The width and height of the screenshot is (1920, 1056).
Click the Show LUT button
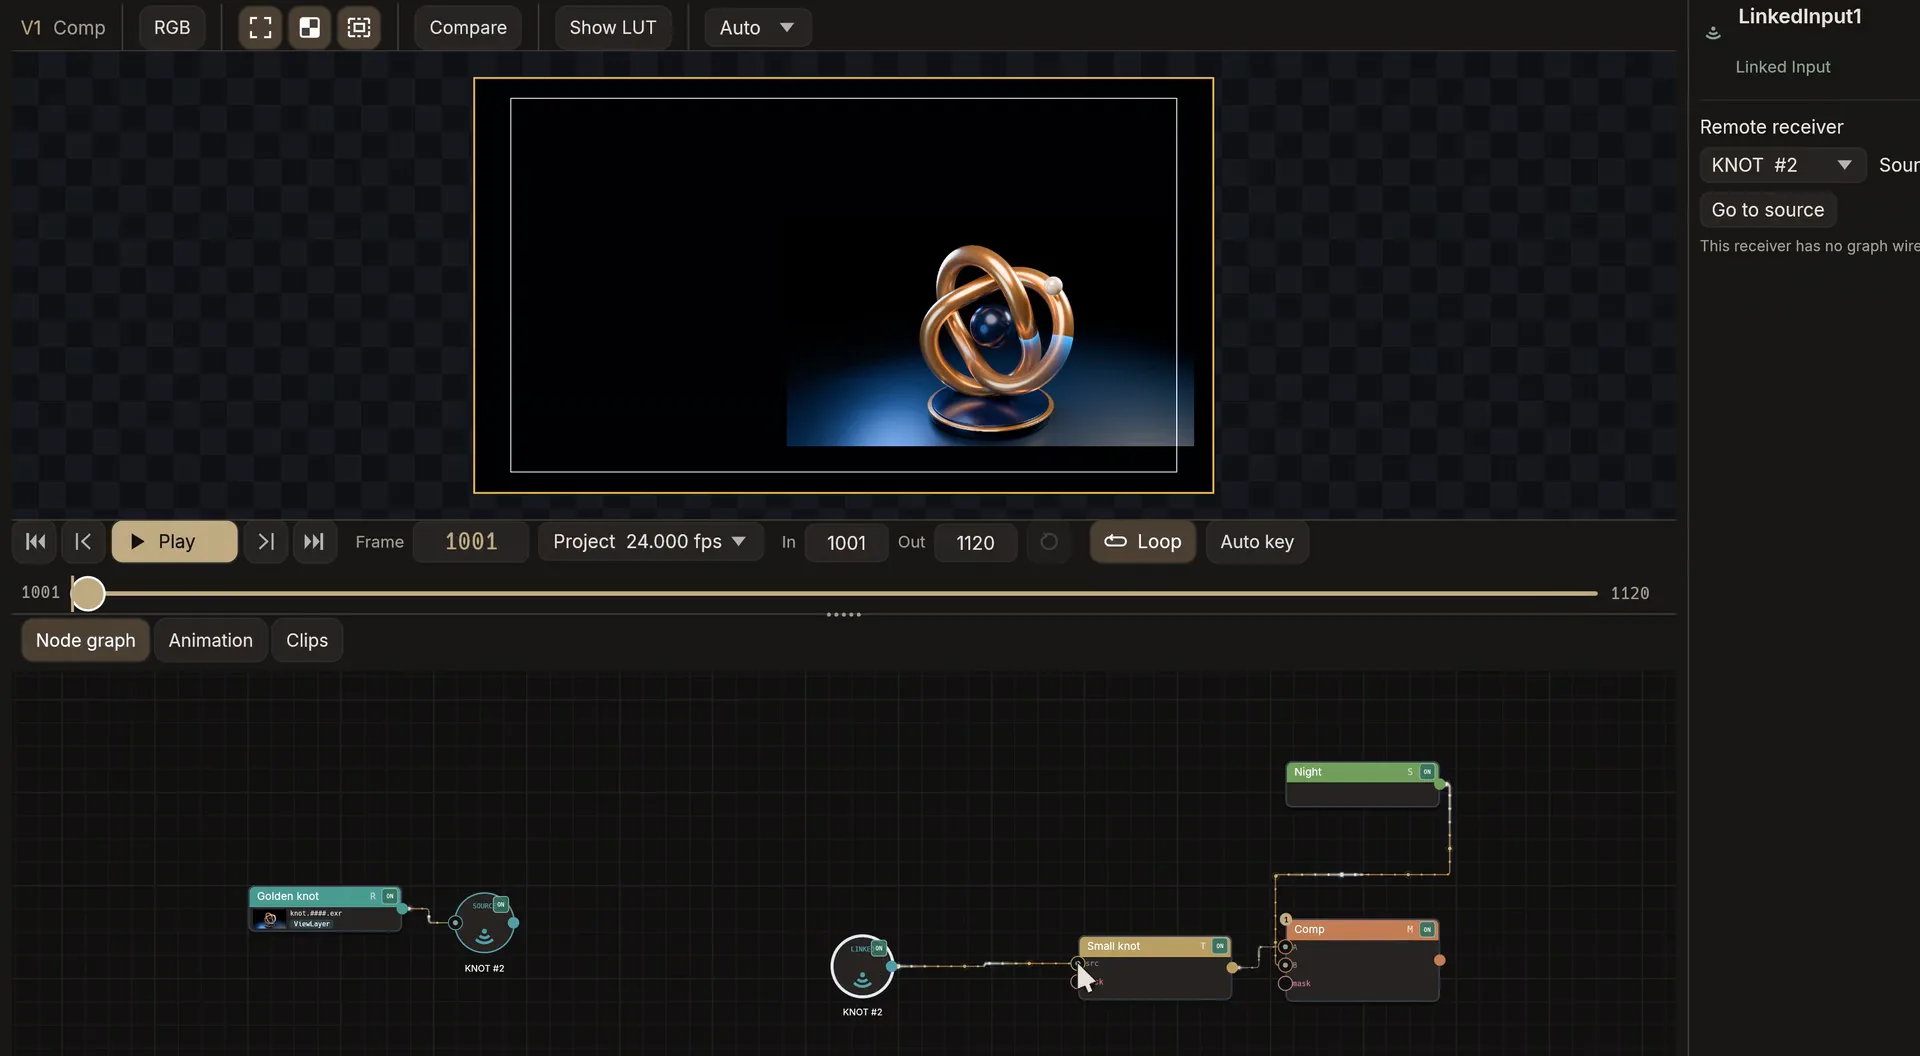coord(613,27)
